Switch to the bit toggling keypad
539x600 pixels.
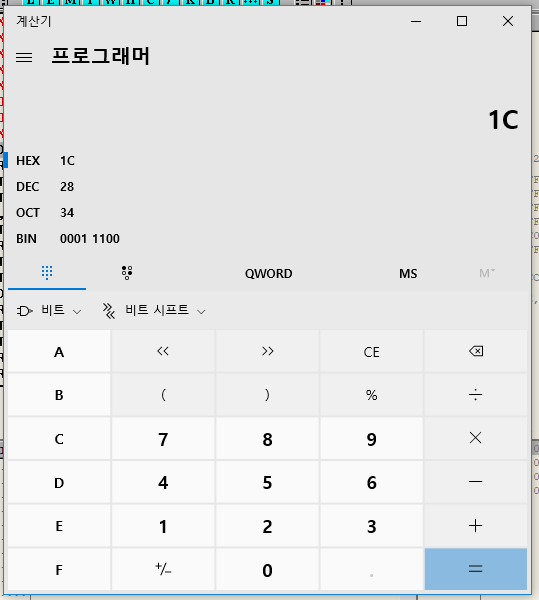[x=127, y=273]
